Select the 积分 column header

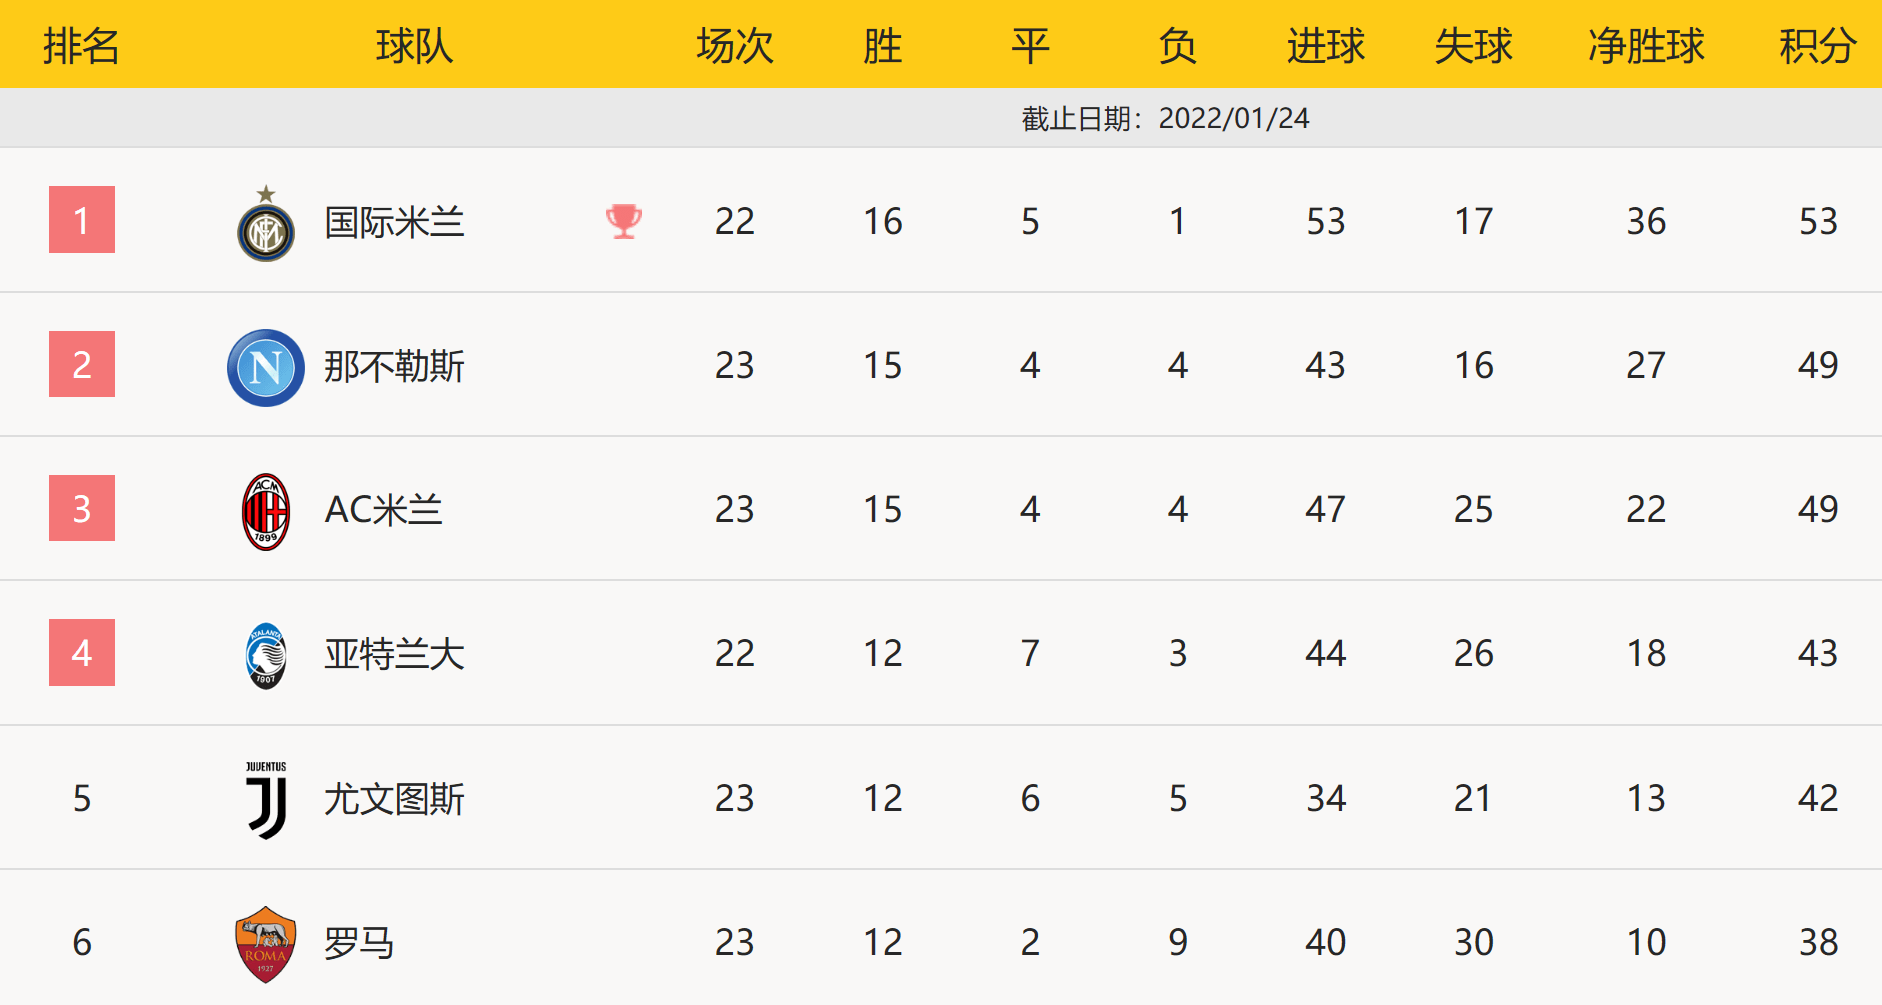(1817, 46)
